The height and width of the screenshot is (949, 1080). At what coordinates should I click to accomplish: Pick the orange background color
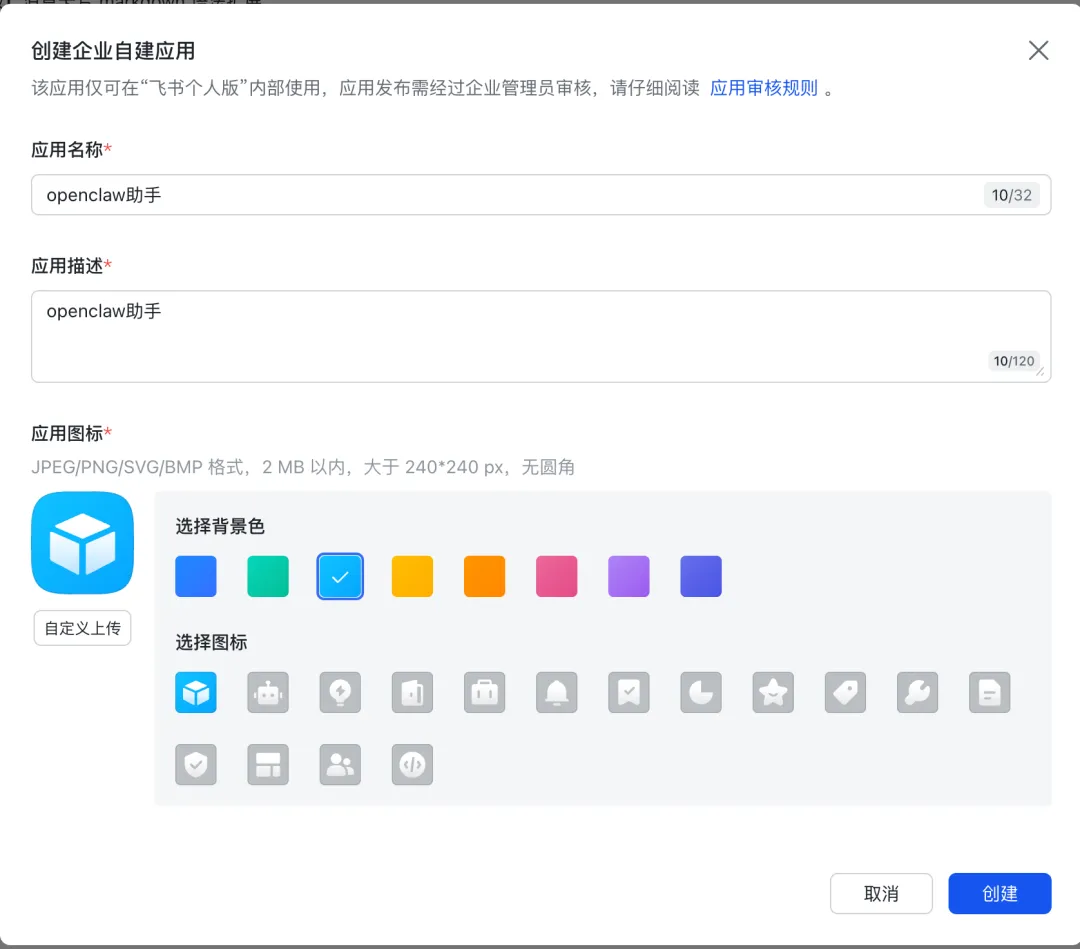pyautogui.click(x=484, y=576)
